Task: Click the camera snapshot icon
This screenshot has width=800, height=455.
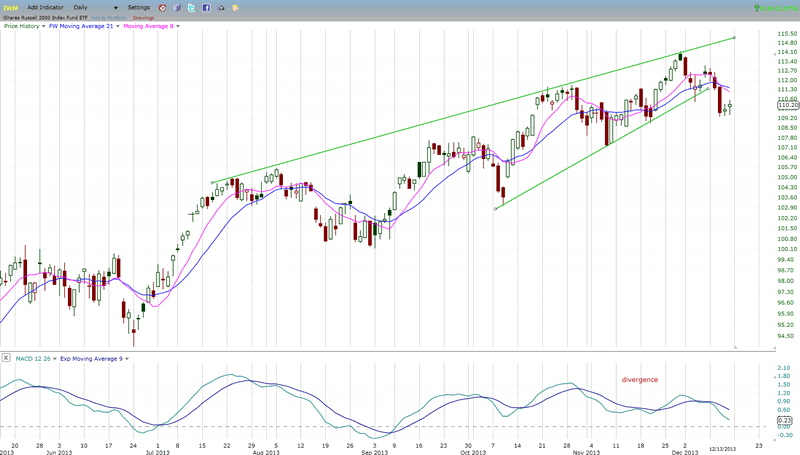Action: point(221,8)
